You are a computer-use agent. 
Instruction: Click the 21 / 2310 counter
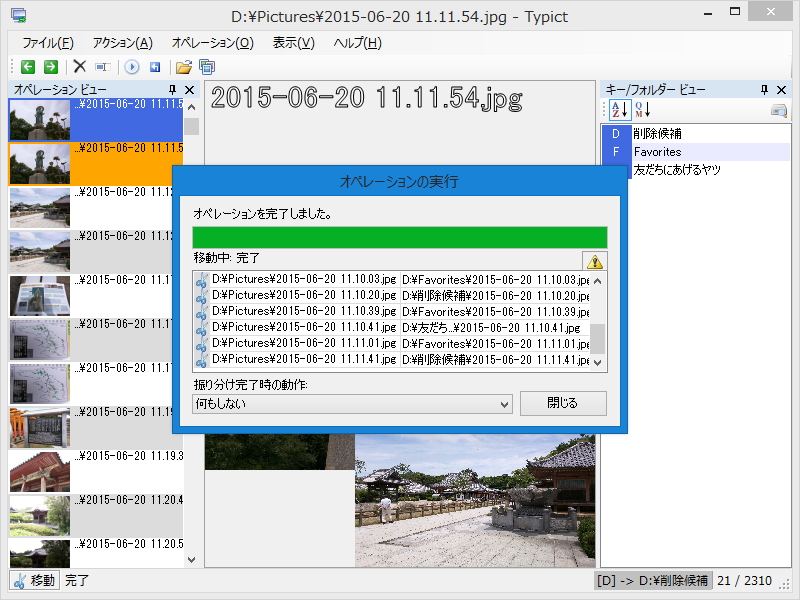[x=744, y=581]
